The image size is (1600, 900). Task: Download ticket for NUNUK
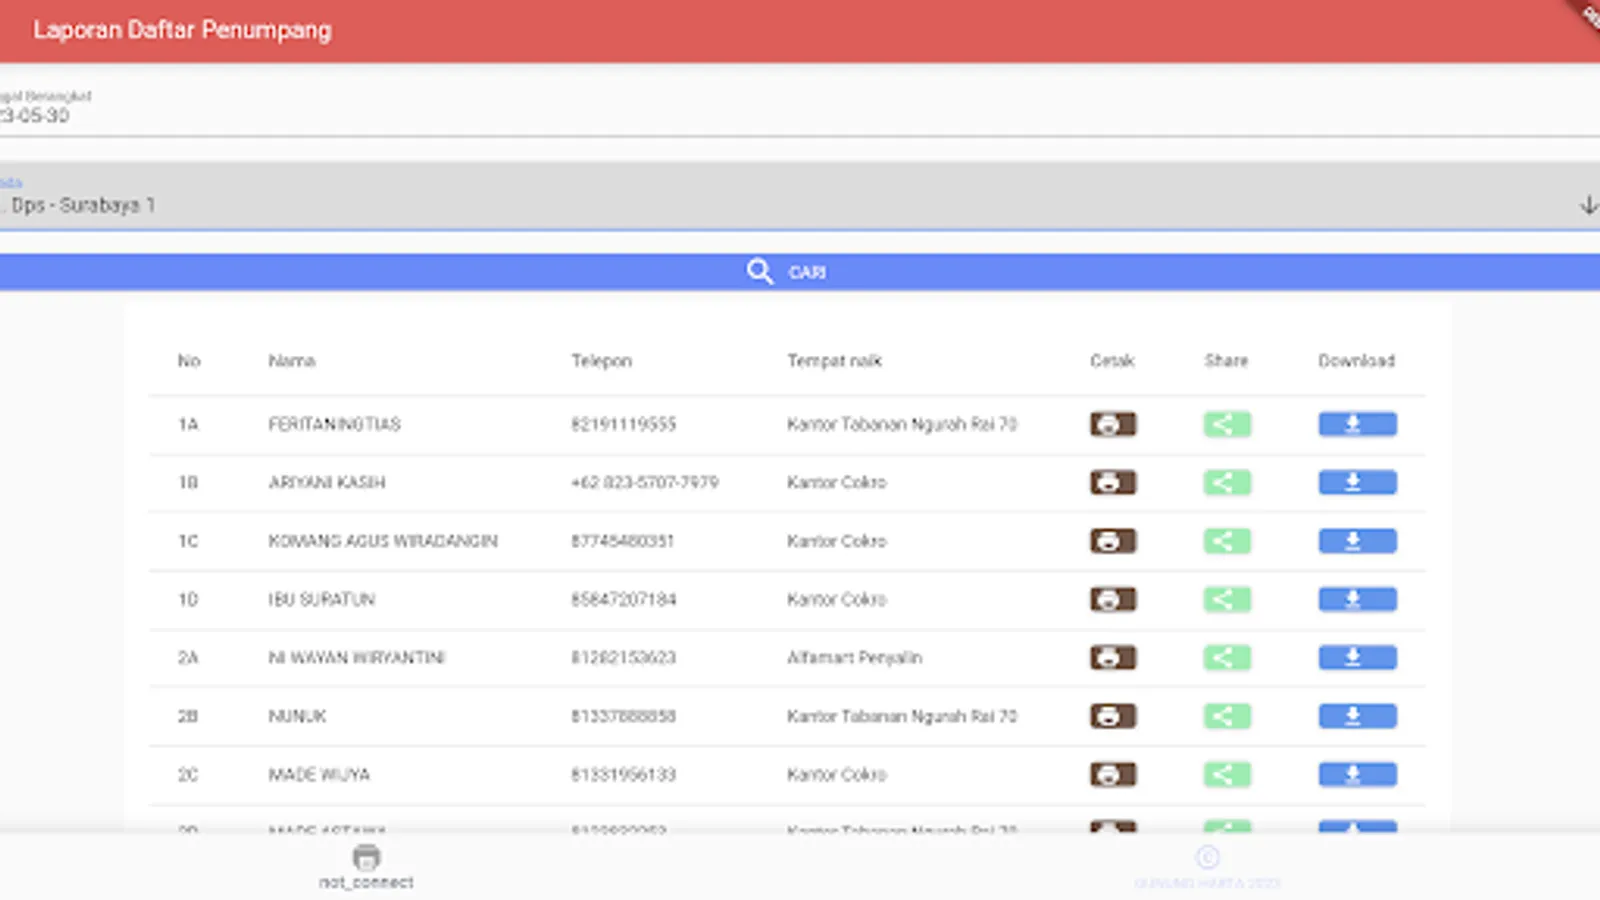pyautogui.click(x=1357, y=716)
